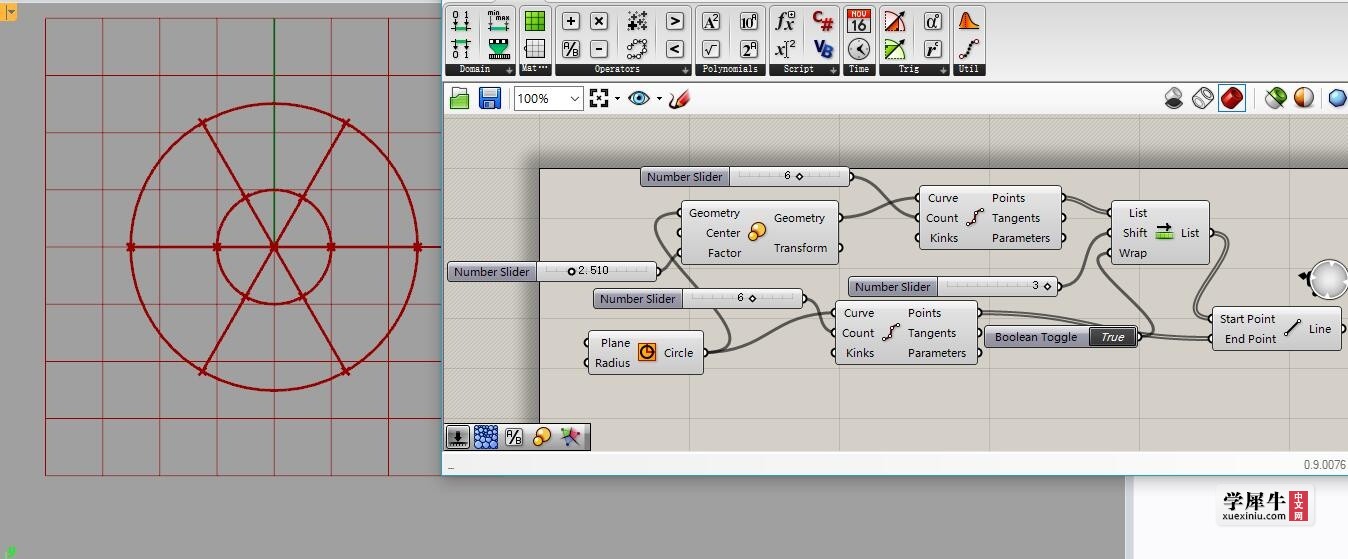The width and height of the screenshot is (1348, 559).
Task: Click the Polynomials panel label
Action: 730,69
